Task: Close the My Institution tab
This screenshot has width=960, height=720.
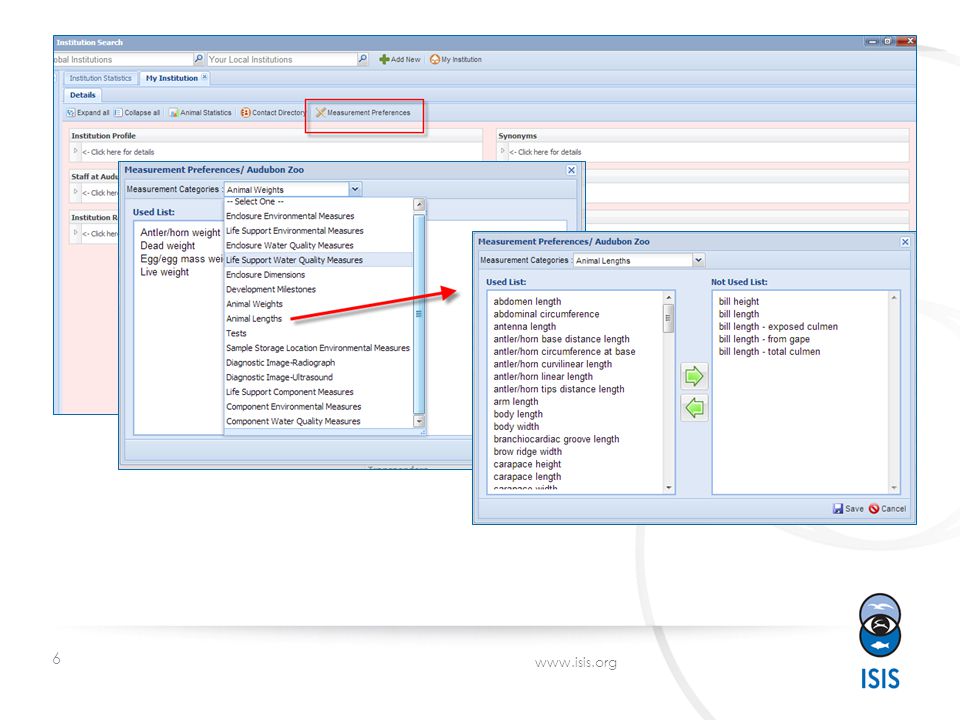Action: coord(204,77)
